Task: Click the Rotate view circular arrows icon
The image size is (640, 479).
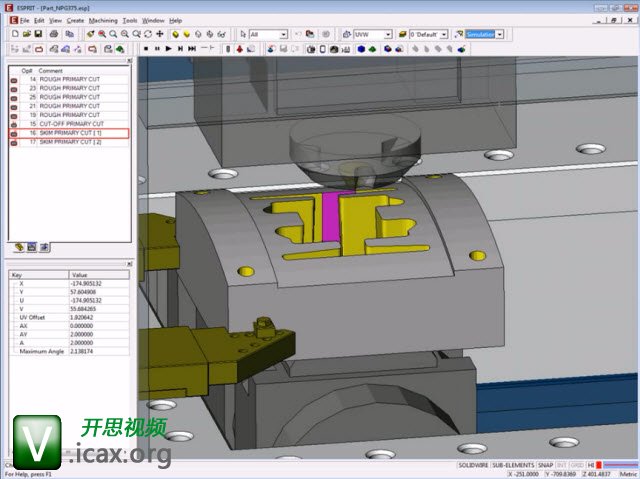Action: tap(148, 34)
